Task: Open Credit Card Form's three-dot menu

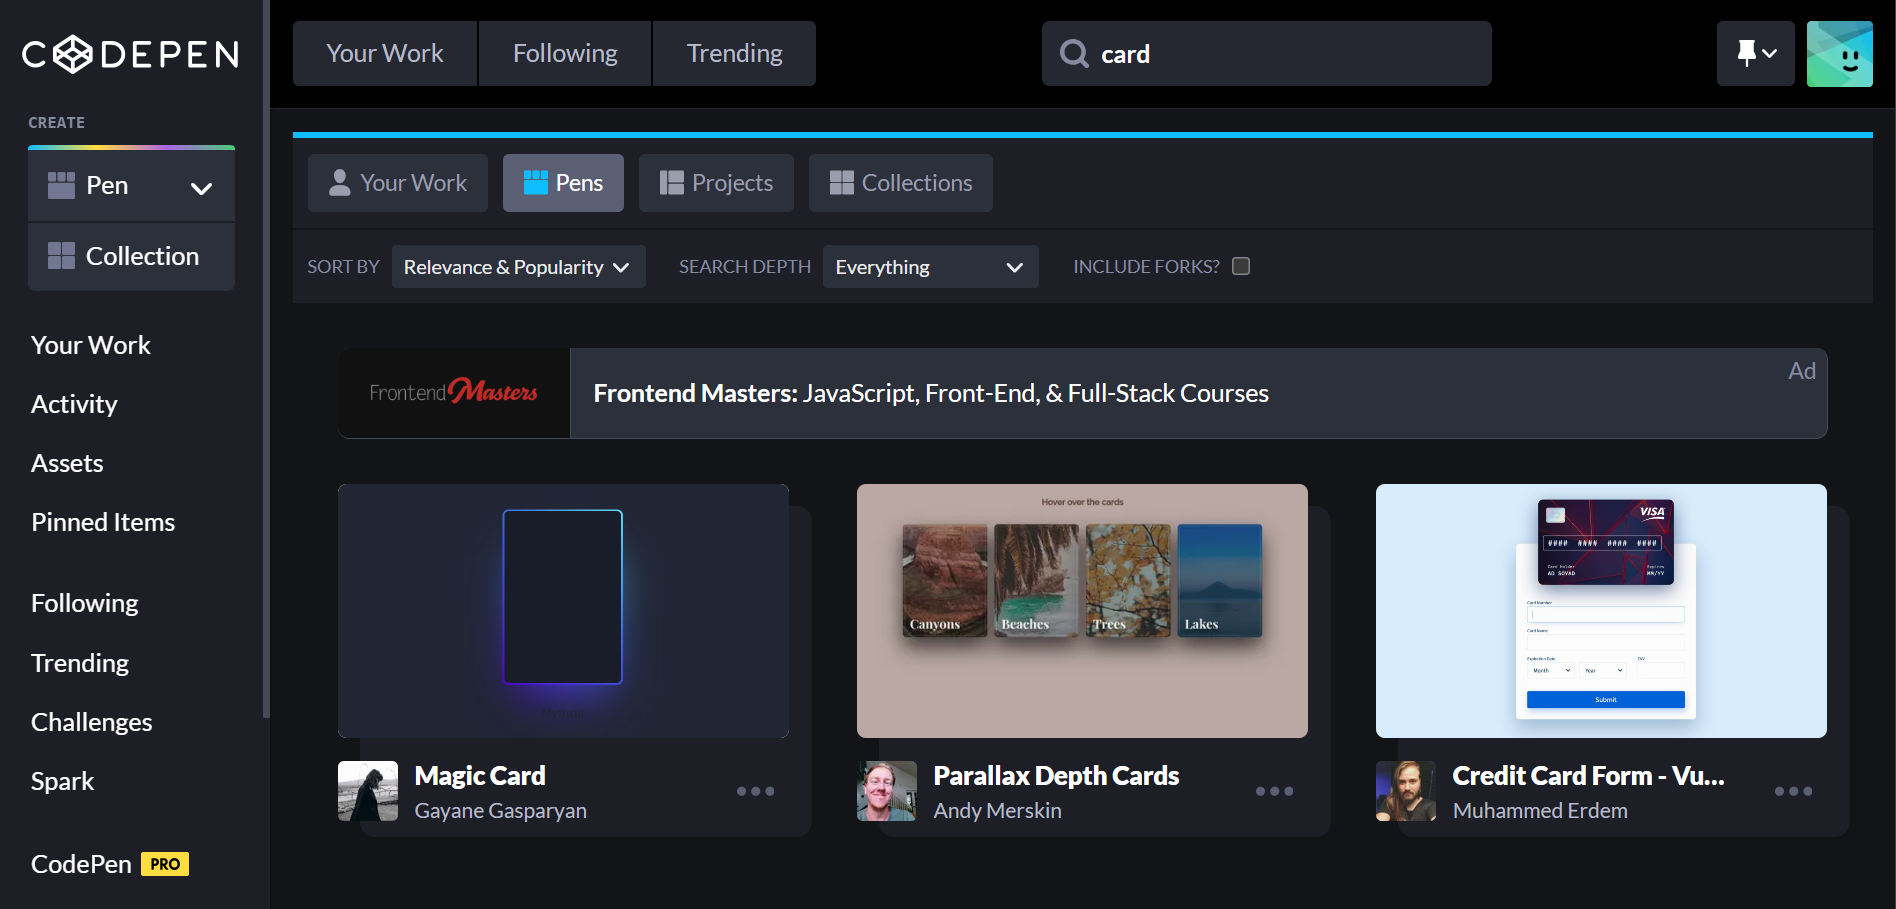Action: (x=1793, y=791)
